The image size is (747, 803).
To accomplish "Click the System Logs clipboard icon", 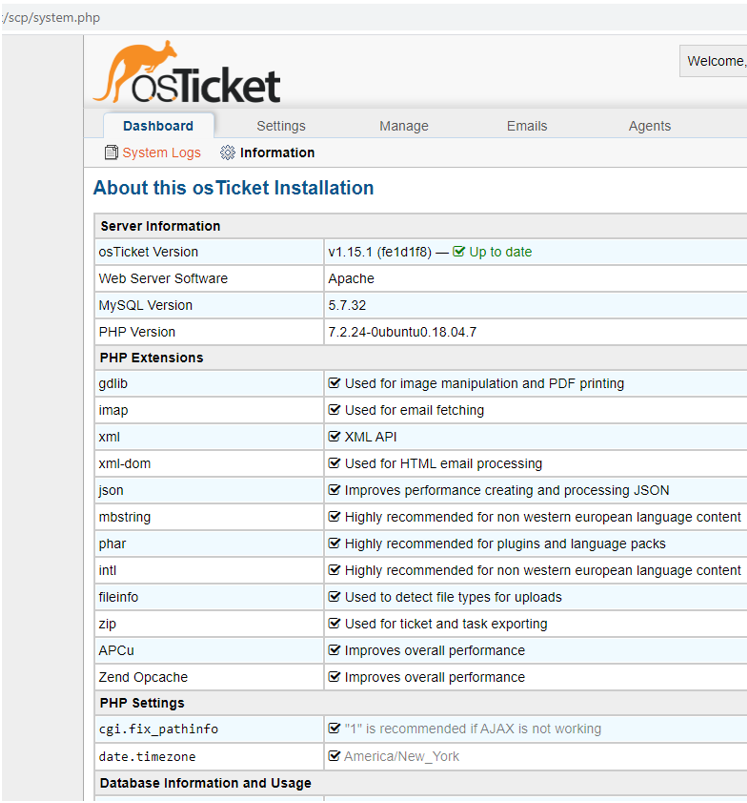I will coord(111,153).
